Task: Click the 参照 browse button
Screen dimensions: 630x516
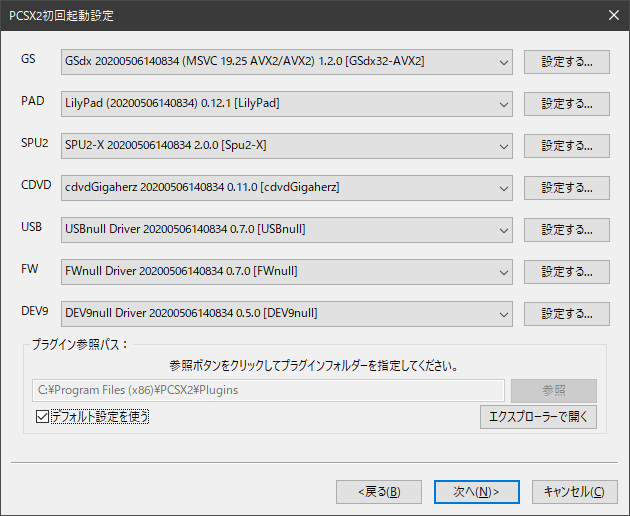Action: tap(554, 391)
